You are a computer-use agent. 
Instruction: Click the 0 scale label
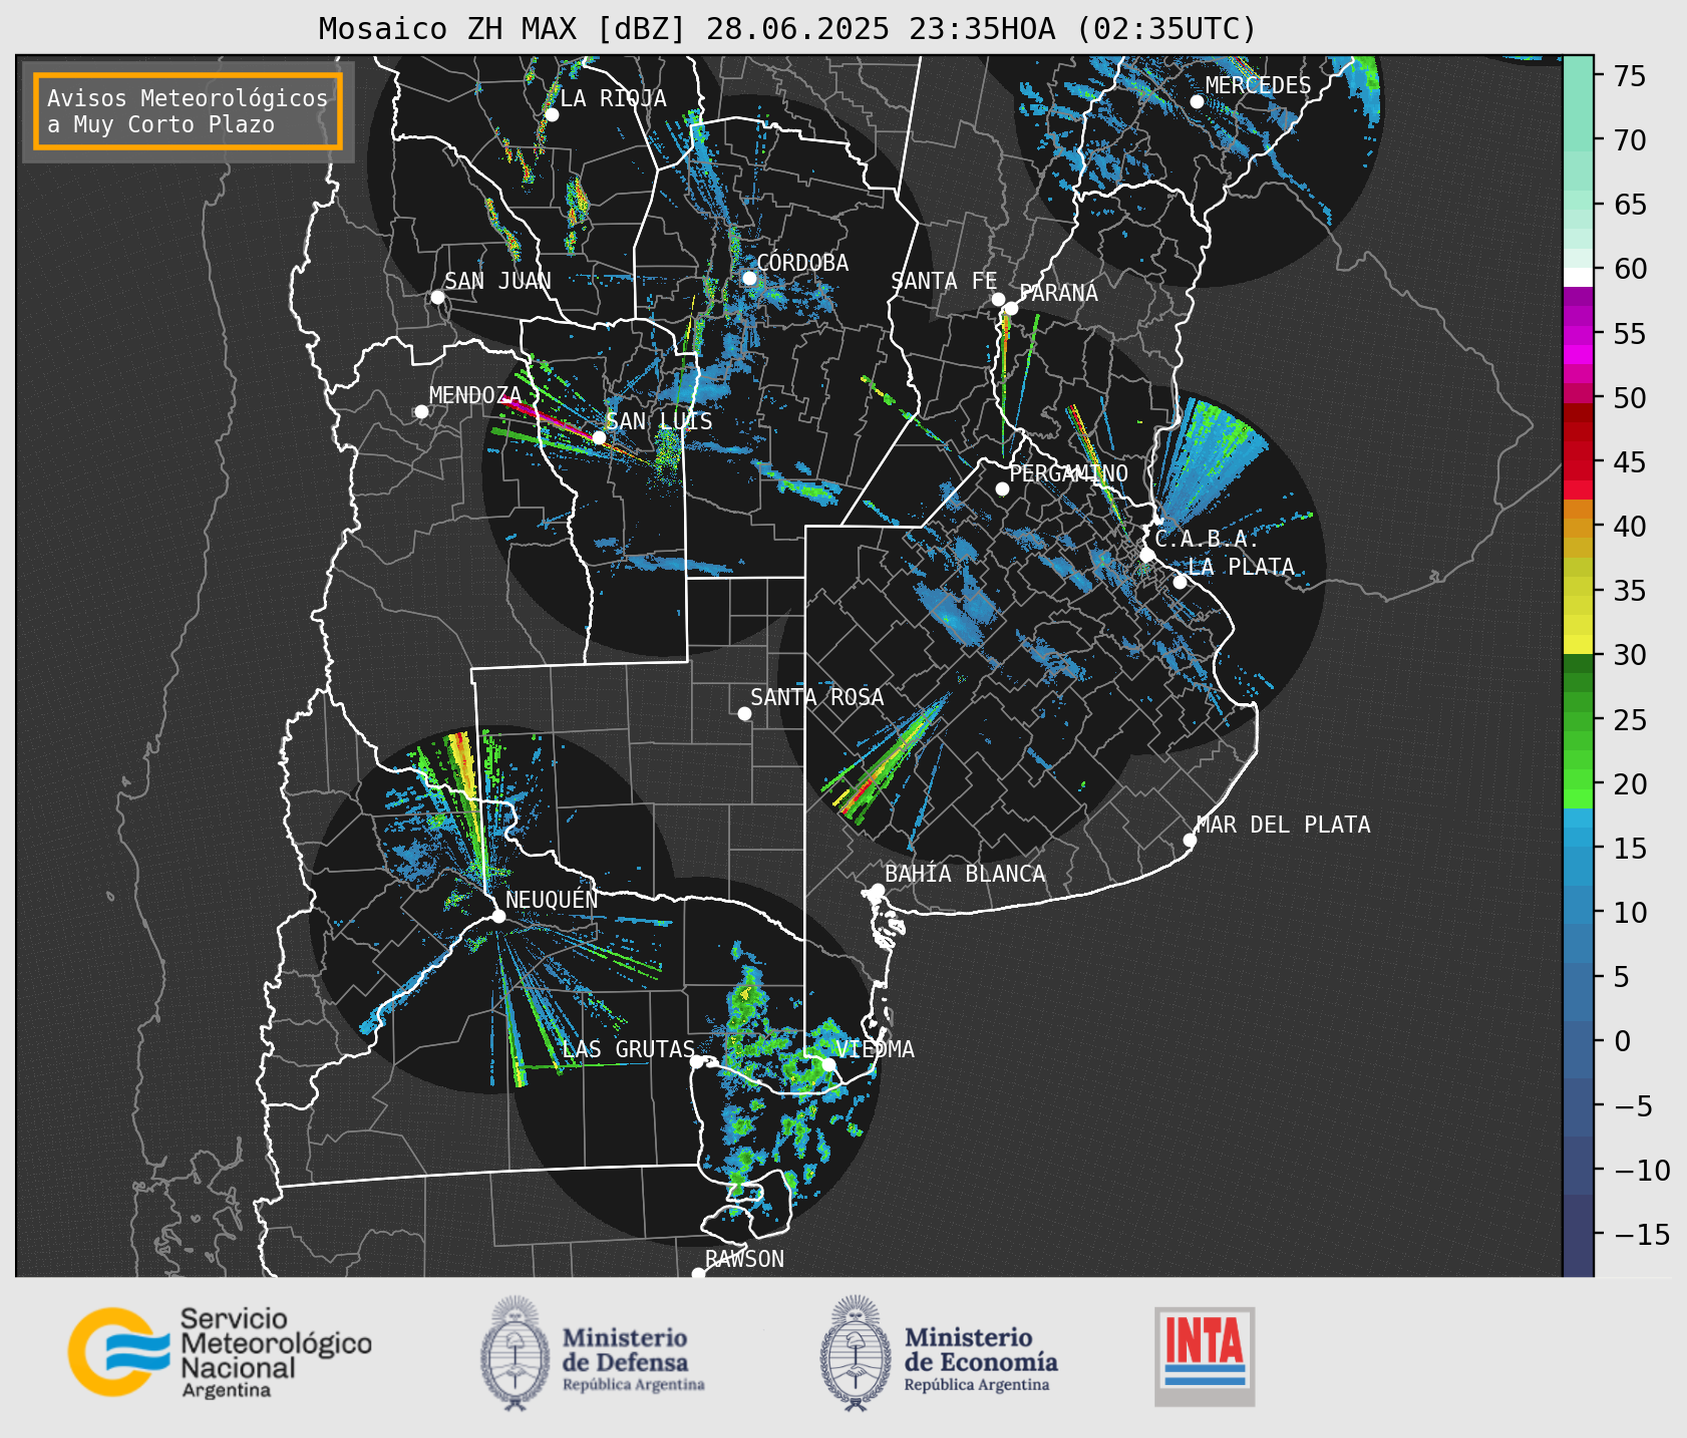coord(1623,1041)
